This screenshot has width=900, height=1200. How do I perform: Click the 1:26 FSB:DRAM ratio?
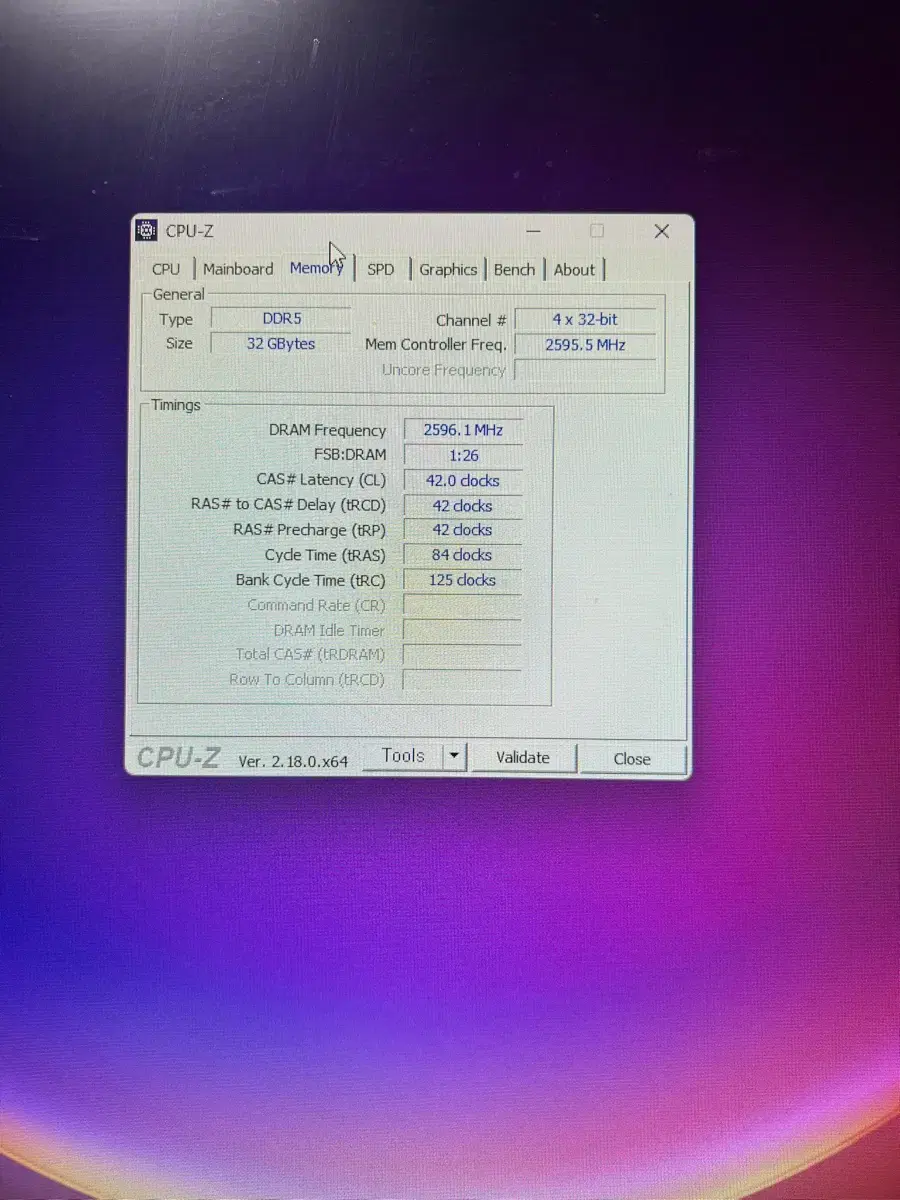tap(463, 455)
